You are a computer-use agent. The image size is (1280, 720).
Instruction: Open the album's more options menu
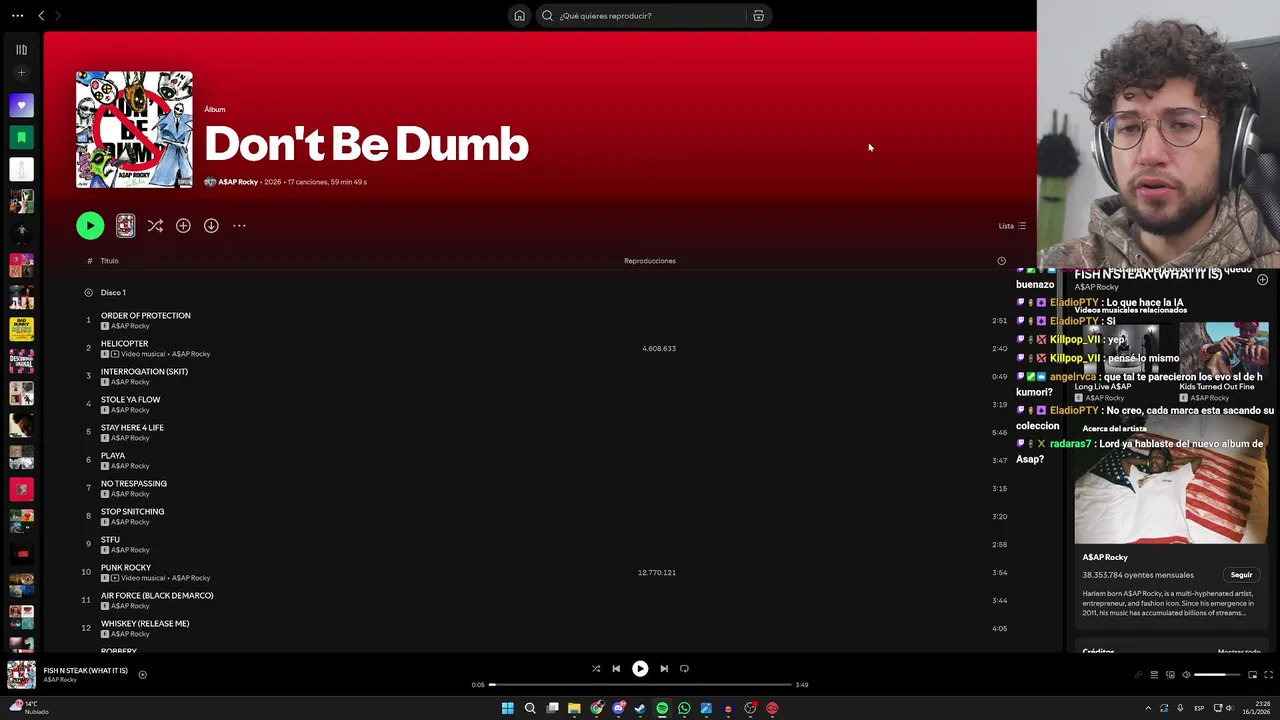coord(239,226)
